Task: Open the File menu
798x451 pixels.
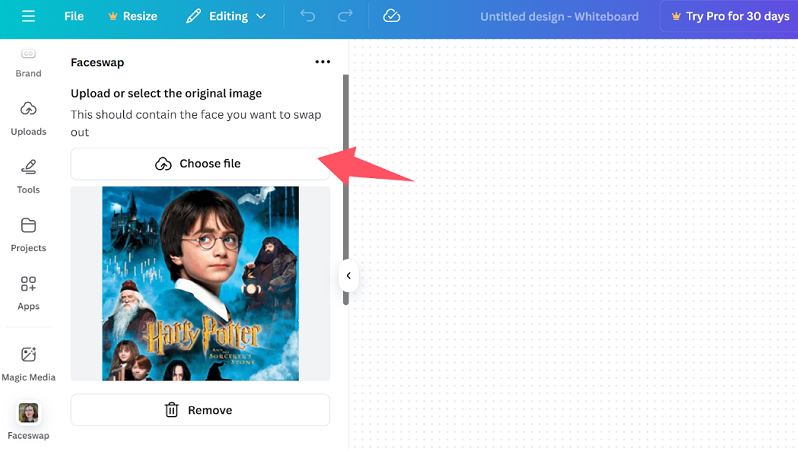Action: pyautogui.click(x=74, y=16)
